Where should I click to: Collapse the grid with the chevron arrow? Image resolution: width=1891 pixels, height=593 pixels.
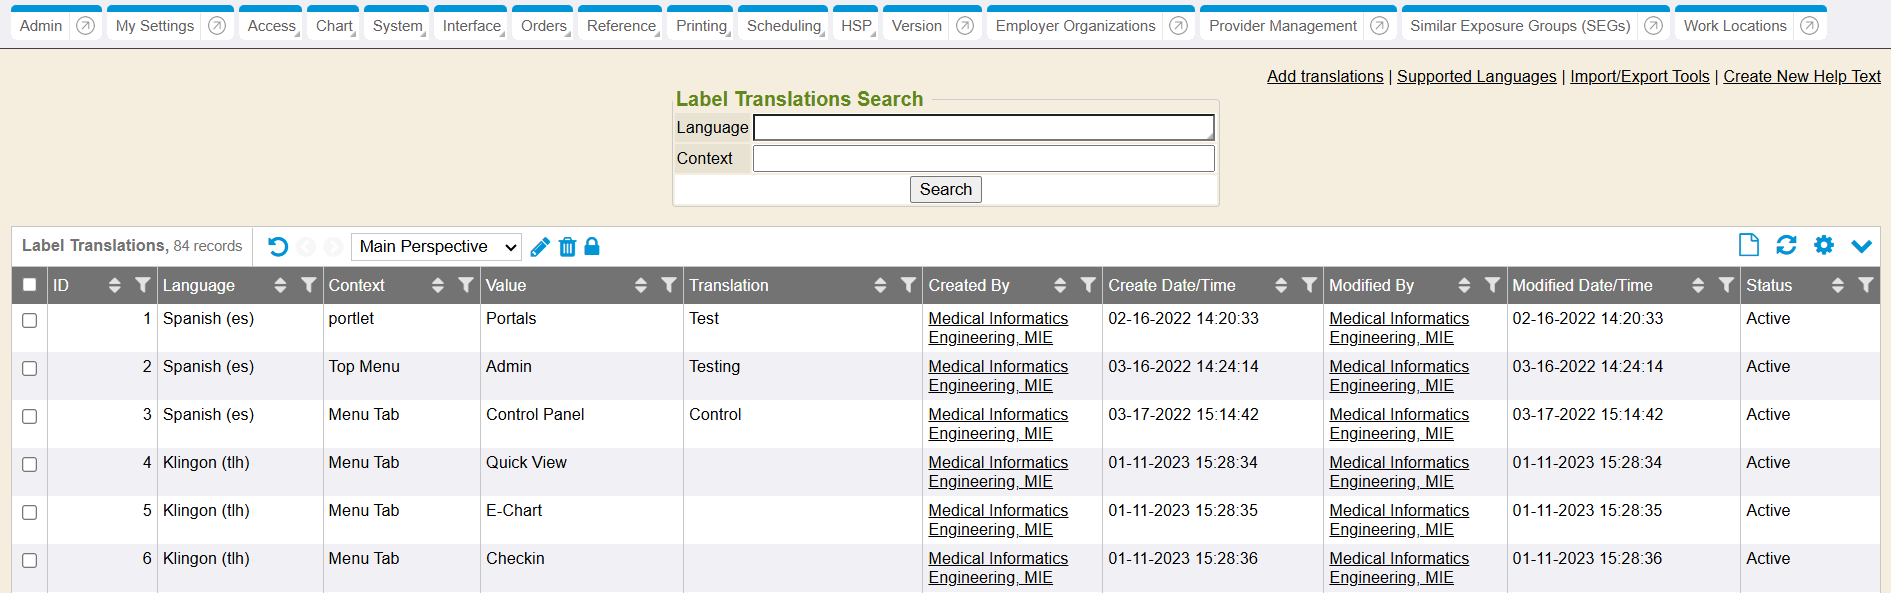pyautogui.click(x=1861, y=246)
